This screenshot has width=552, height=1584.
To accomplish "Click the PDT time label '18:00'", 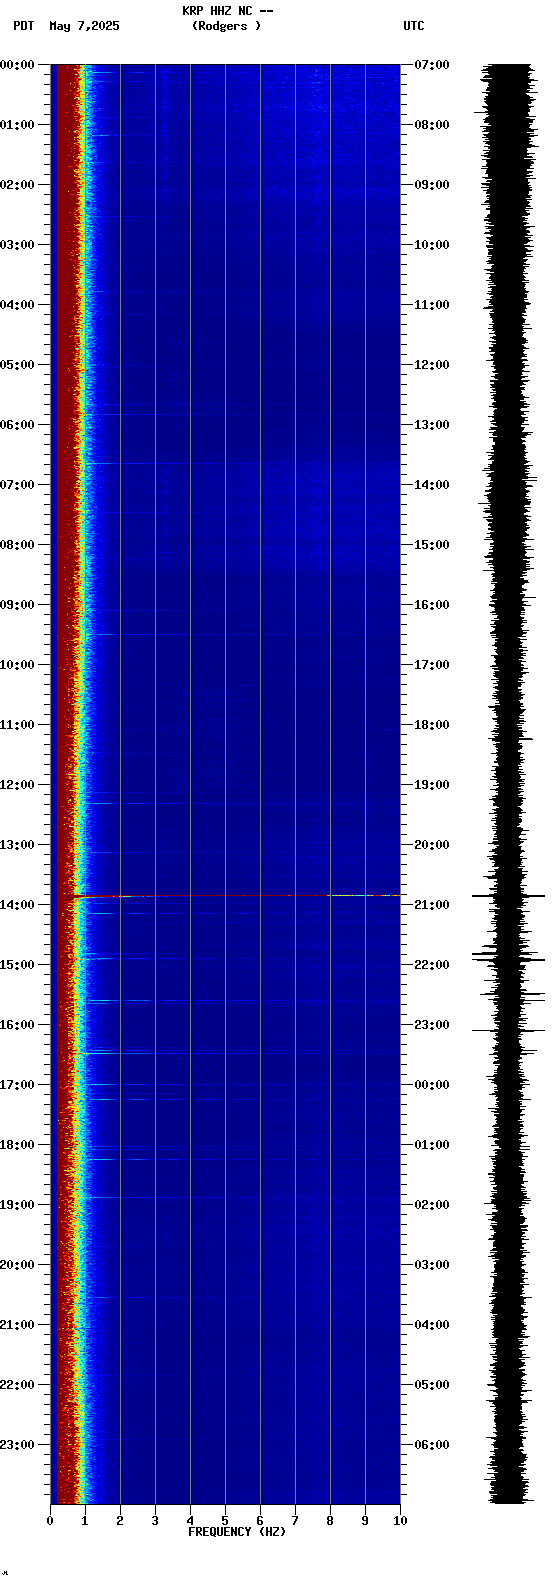I will (x=17, y=1145).
